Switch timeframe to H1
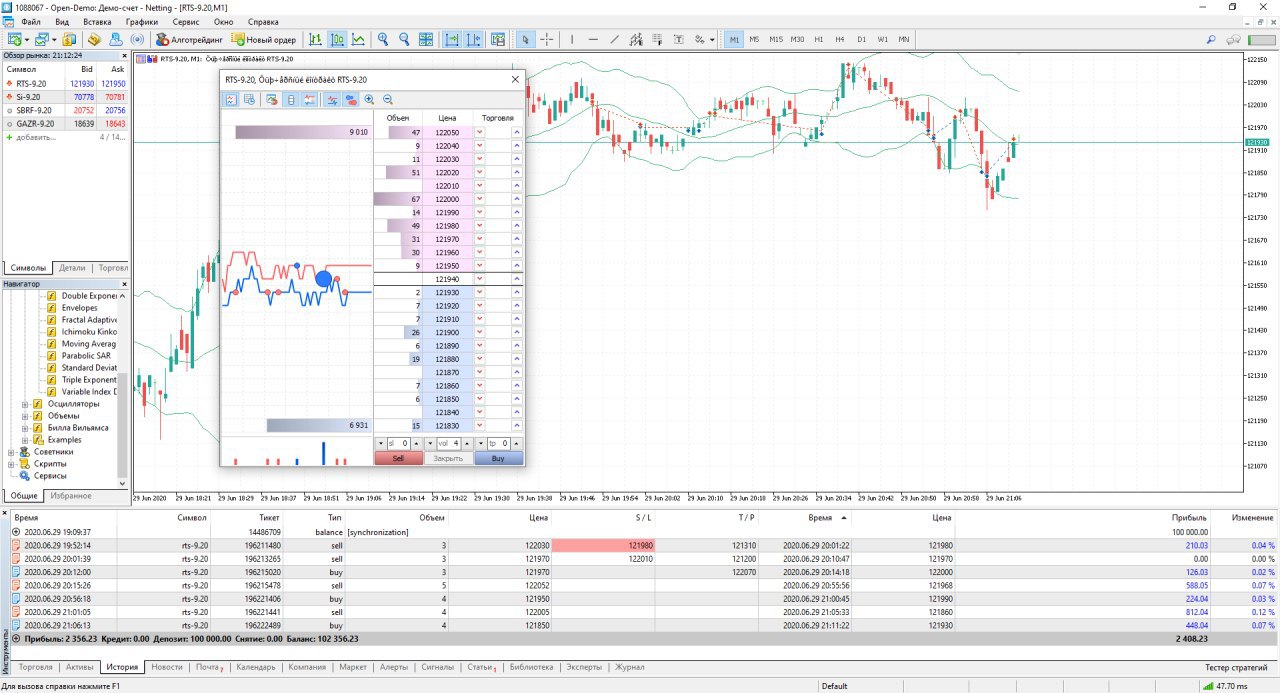The height and width of the screenshot is (693, 1280). pos(819,40)
